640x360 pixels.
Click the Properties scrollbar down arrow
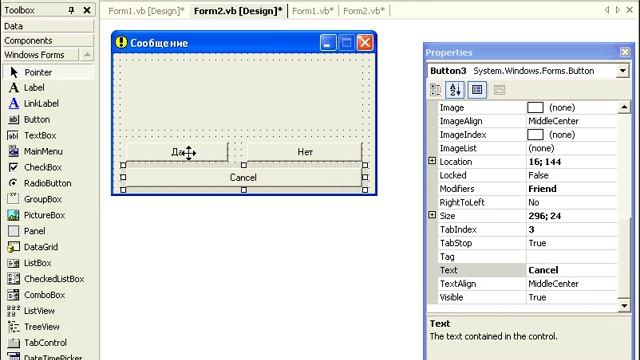pos(624,306)
